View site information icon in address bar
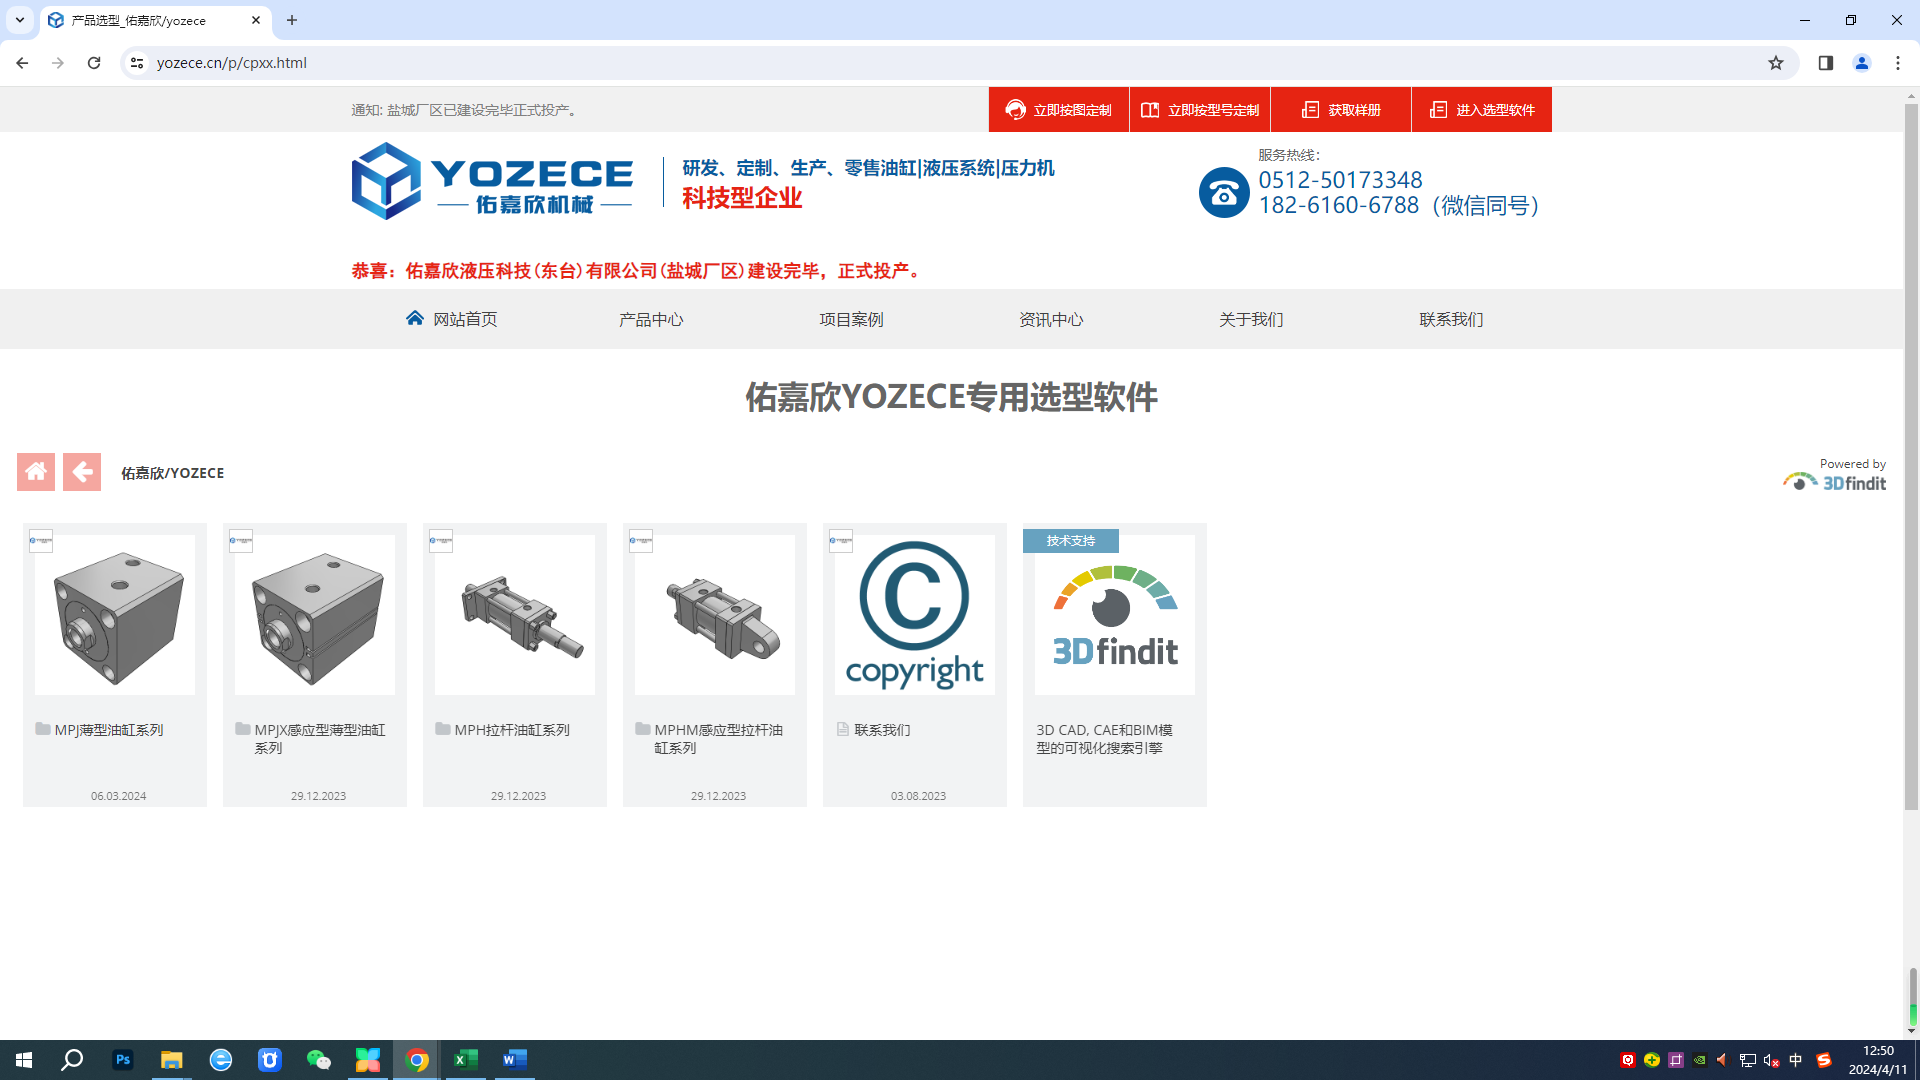 137,63
